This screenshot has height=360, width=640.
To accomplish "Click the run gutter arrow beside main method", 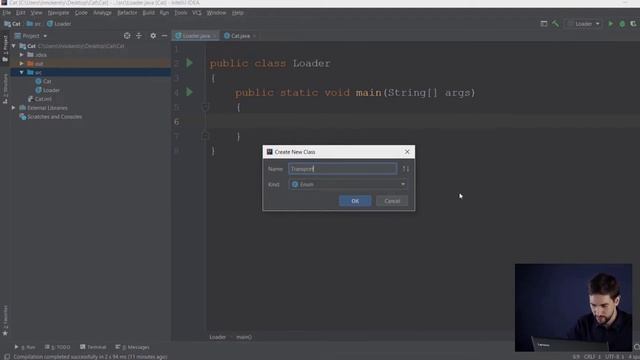I will pyautogui.click(x=189, y=92).
